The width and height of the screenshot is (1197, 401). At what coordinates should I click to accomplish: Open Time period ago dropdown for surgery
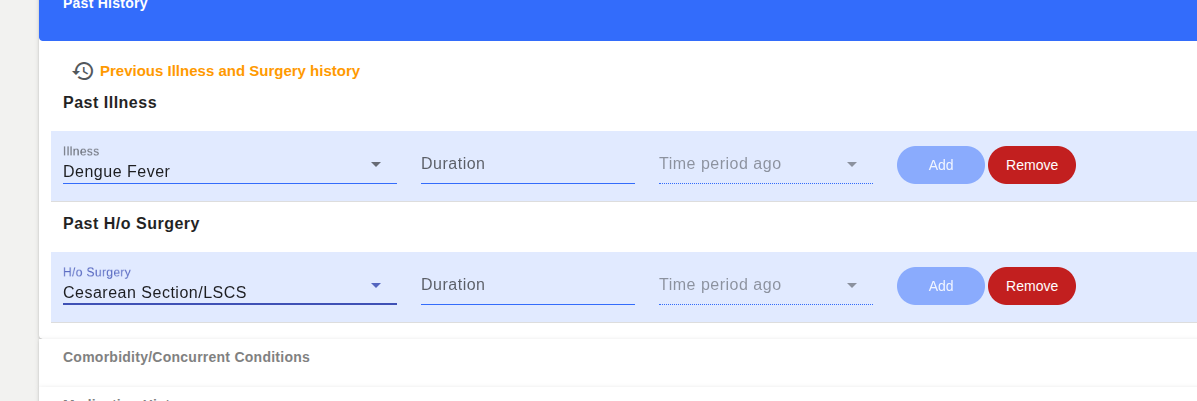pyautogui.click(x=766, y=285)
